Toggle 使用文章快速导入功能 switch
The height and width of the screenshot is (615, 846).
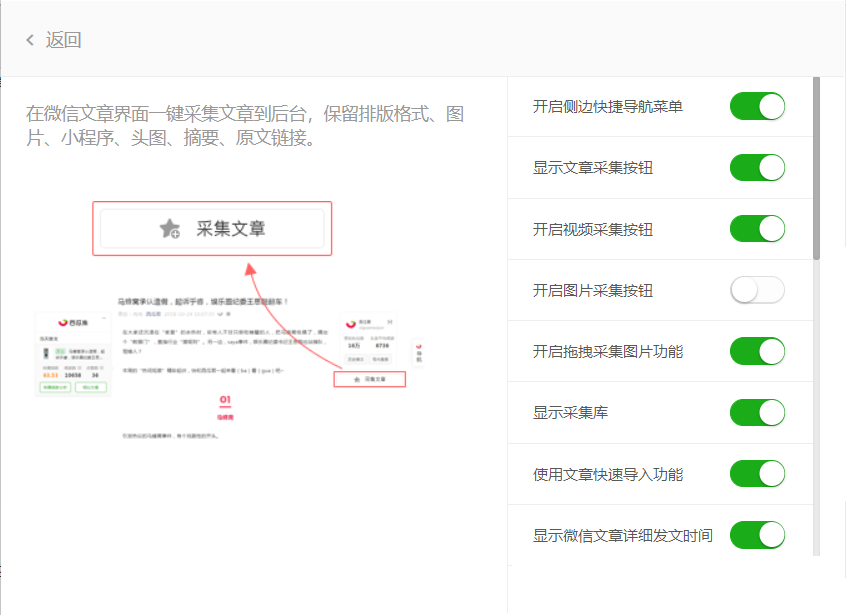[757, 474]
